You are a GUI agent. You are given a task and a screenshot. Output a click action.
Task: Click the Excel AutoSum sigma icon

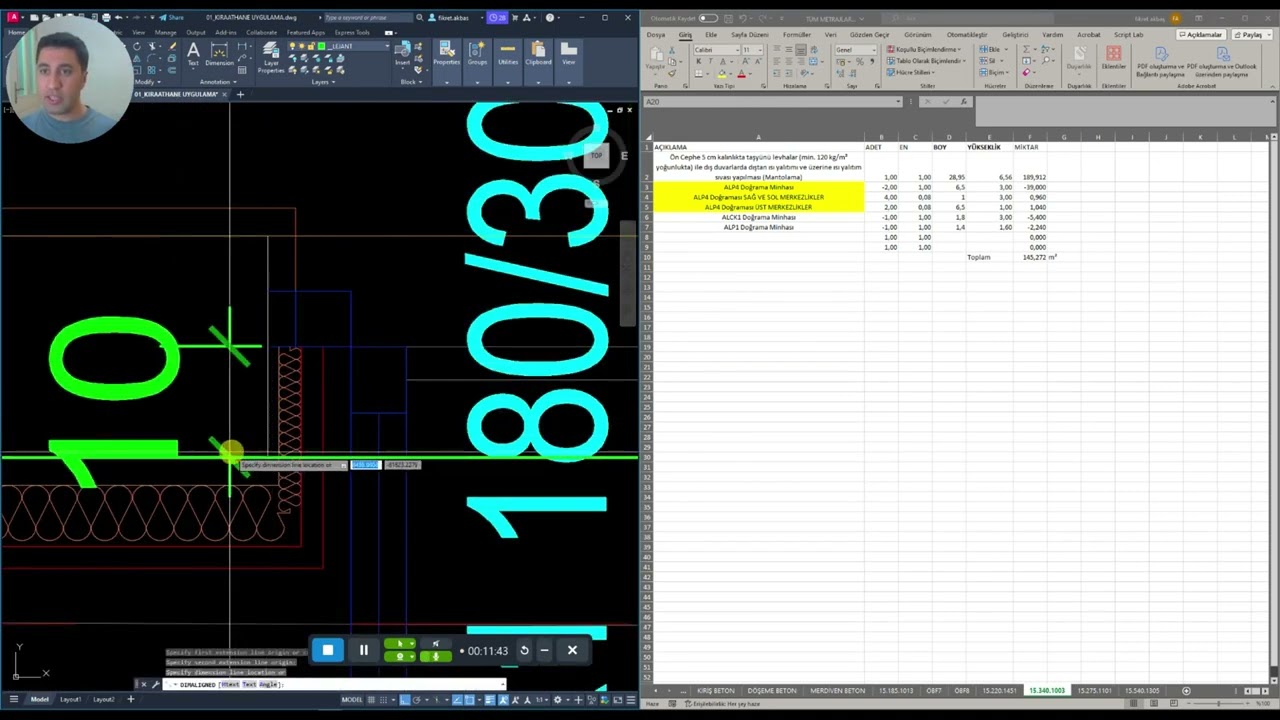coord(1026,49)
